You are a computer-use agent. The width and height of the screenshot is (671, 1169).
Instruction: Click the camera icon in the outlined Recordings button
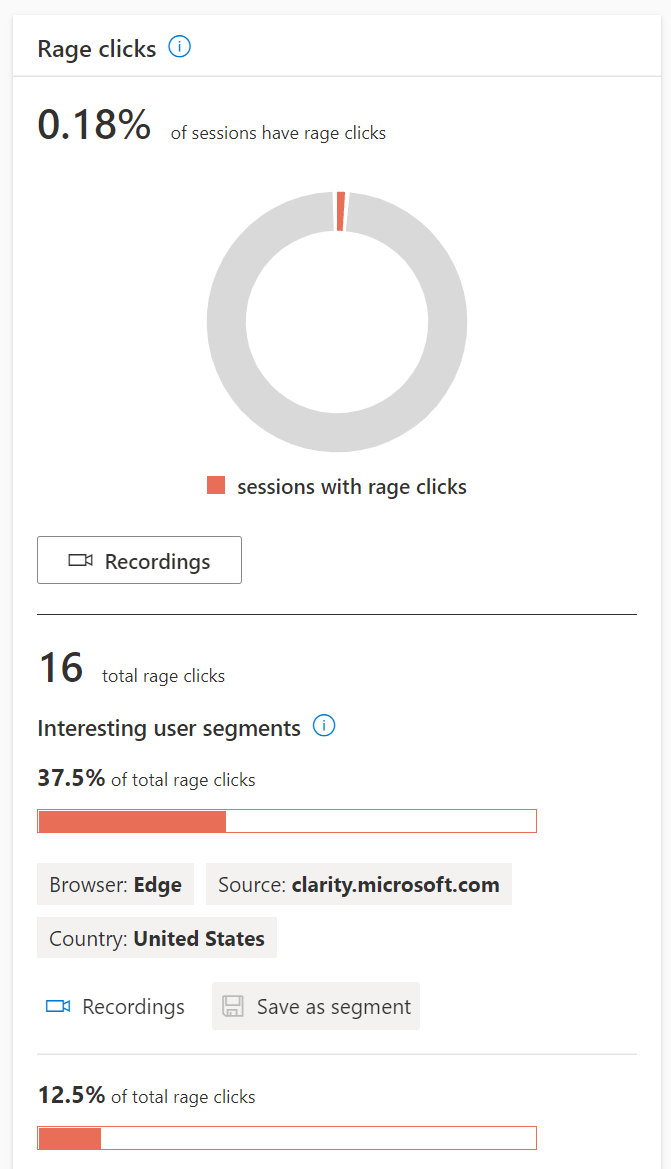[x=81, y=561]
